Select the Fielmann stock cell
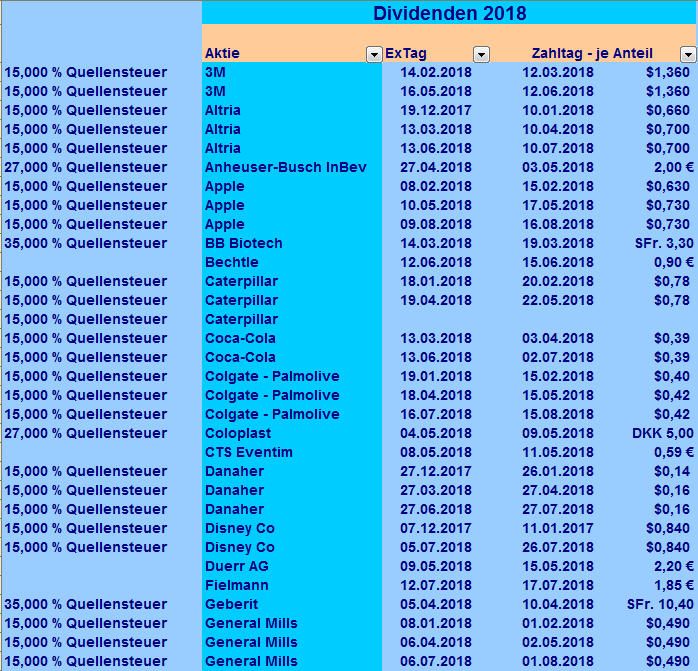 tap(292, 585)
